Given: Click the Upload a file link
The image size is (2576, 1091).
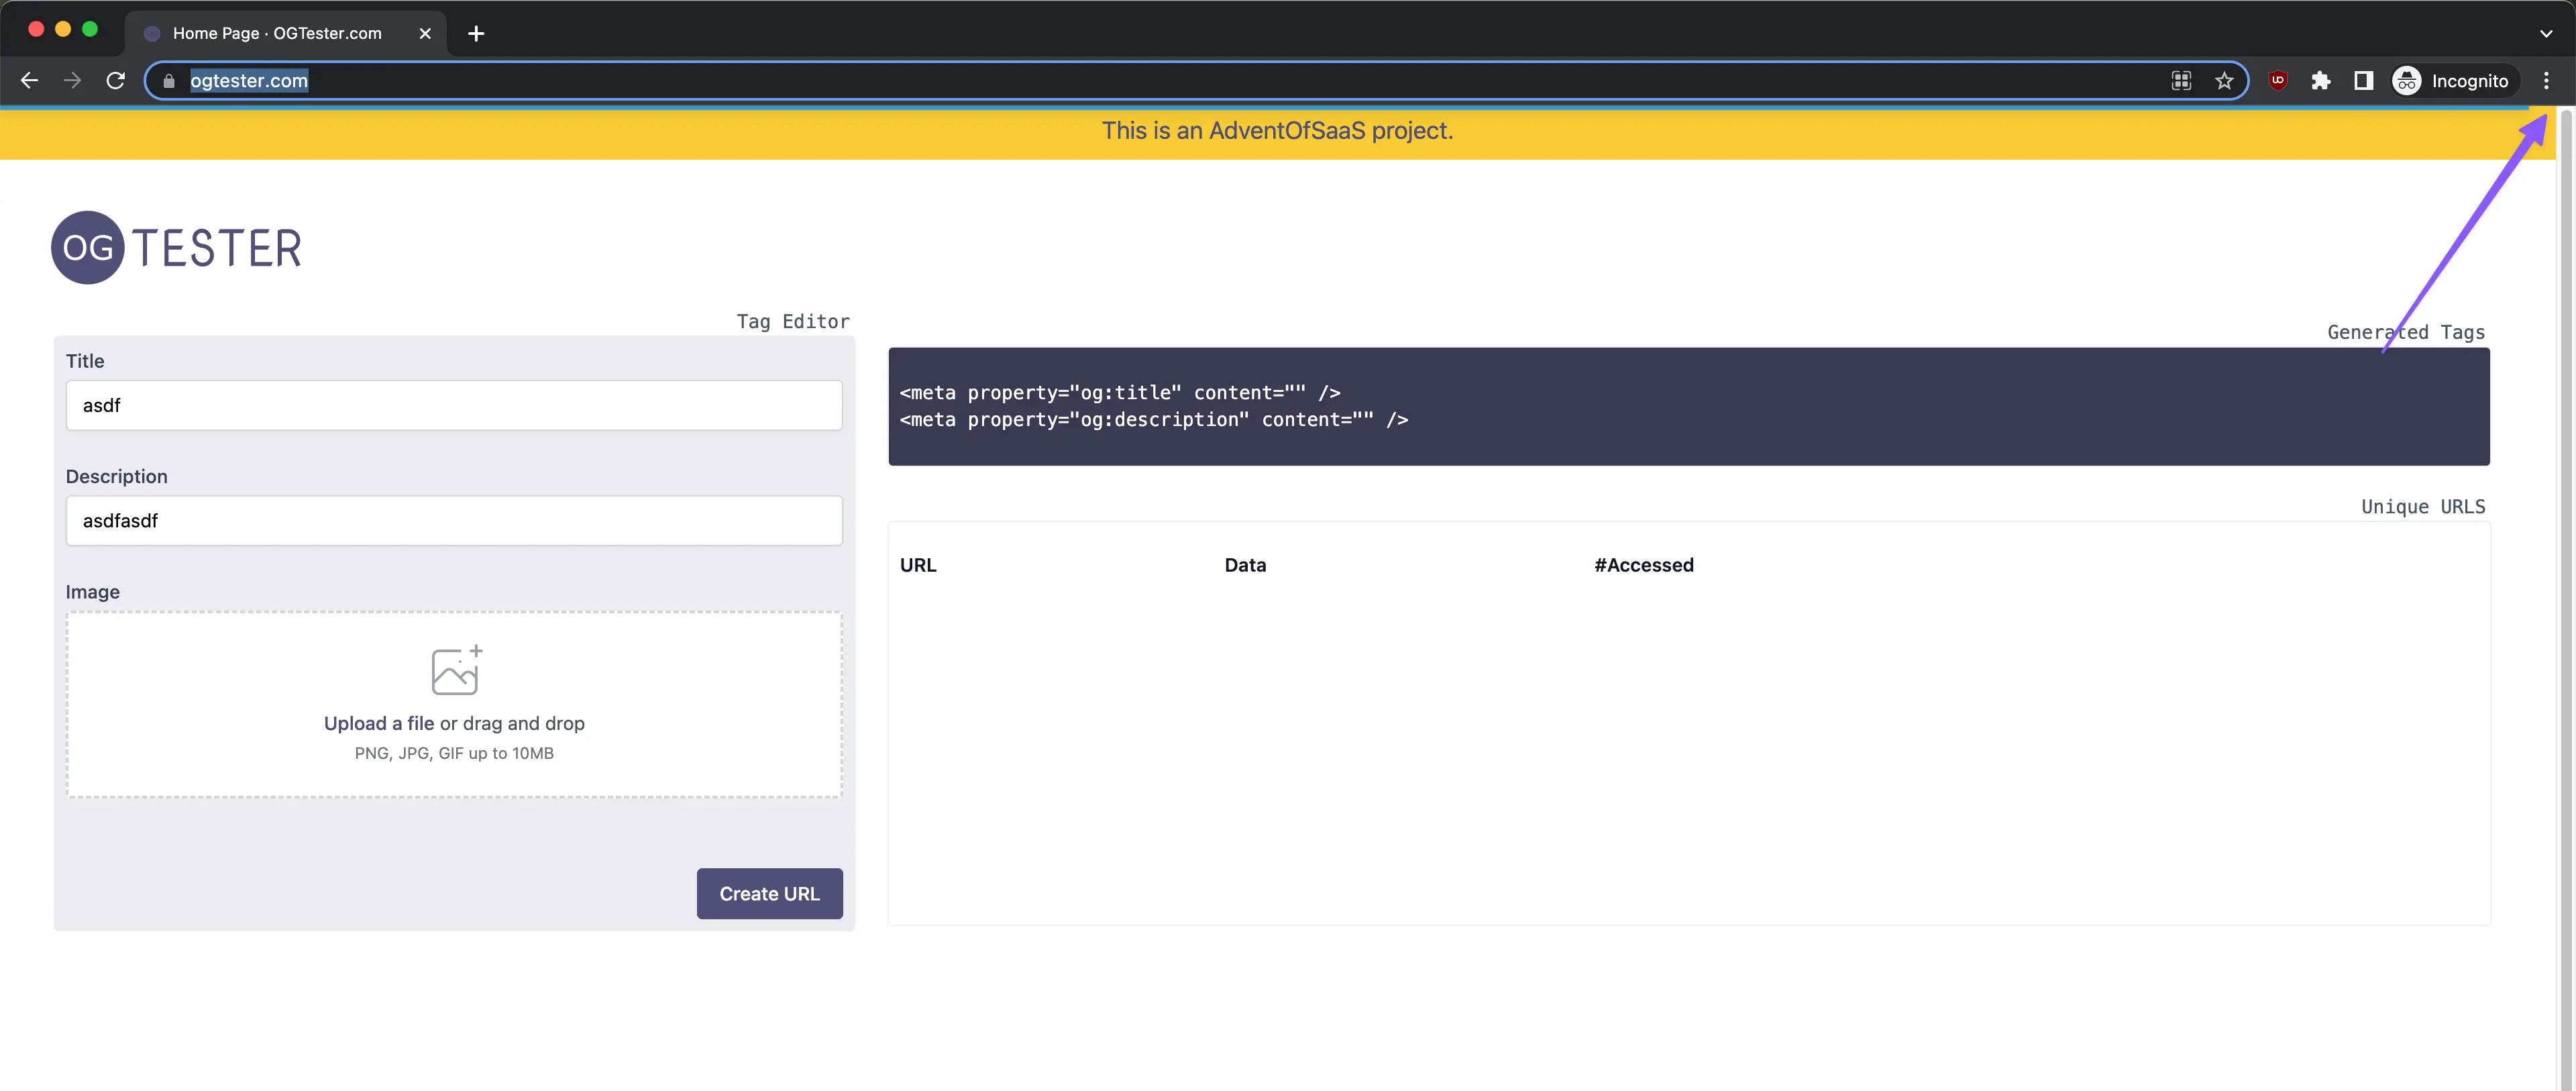Looking at the screenshot, I should (378, 723).
